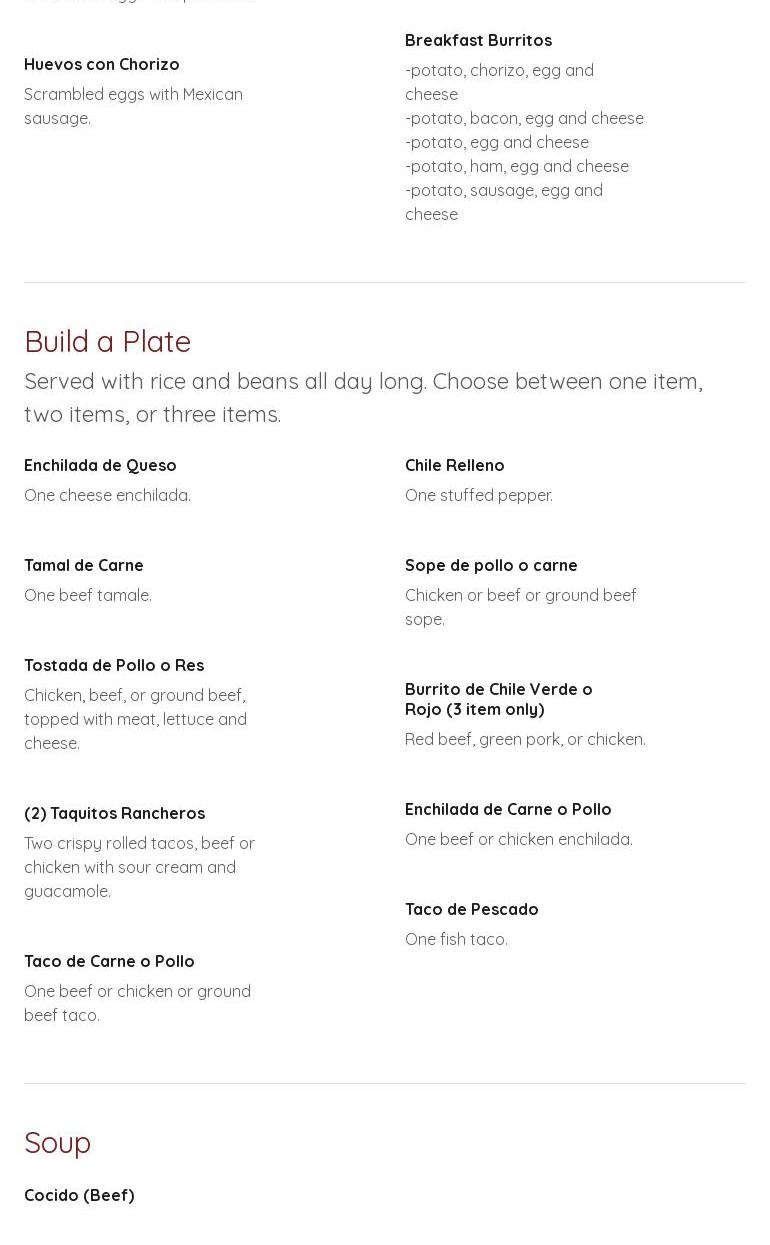Click Sope de pollo o carne title
The height and width of the screenshot is (1245, 770).
coord(491,565)
